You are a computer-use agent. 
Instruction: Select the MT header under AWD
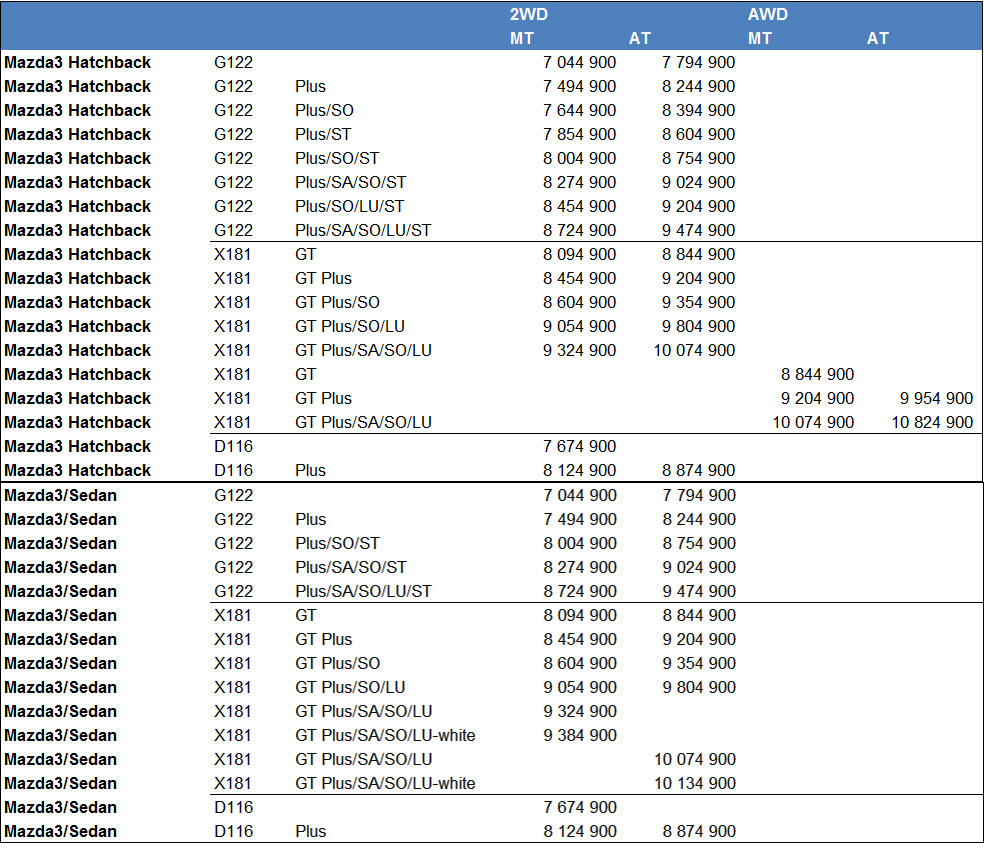[x=759, y=38]
